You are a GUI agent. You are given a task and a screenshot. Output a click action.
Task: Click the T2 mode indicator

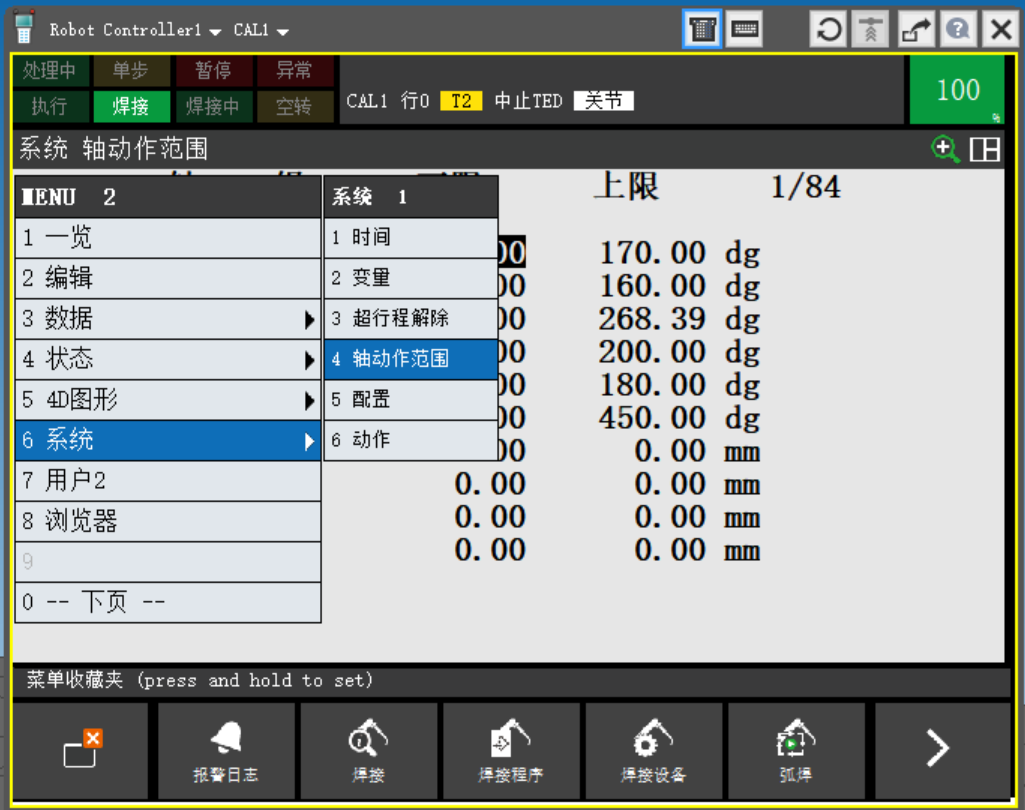(461, 101)
